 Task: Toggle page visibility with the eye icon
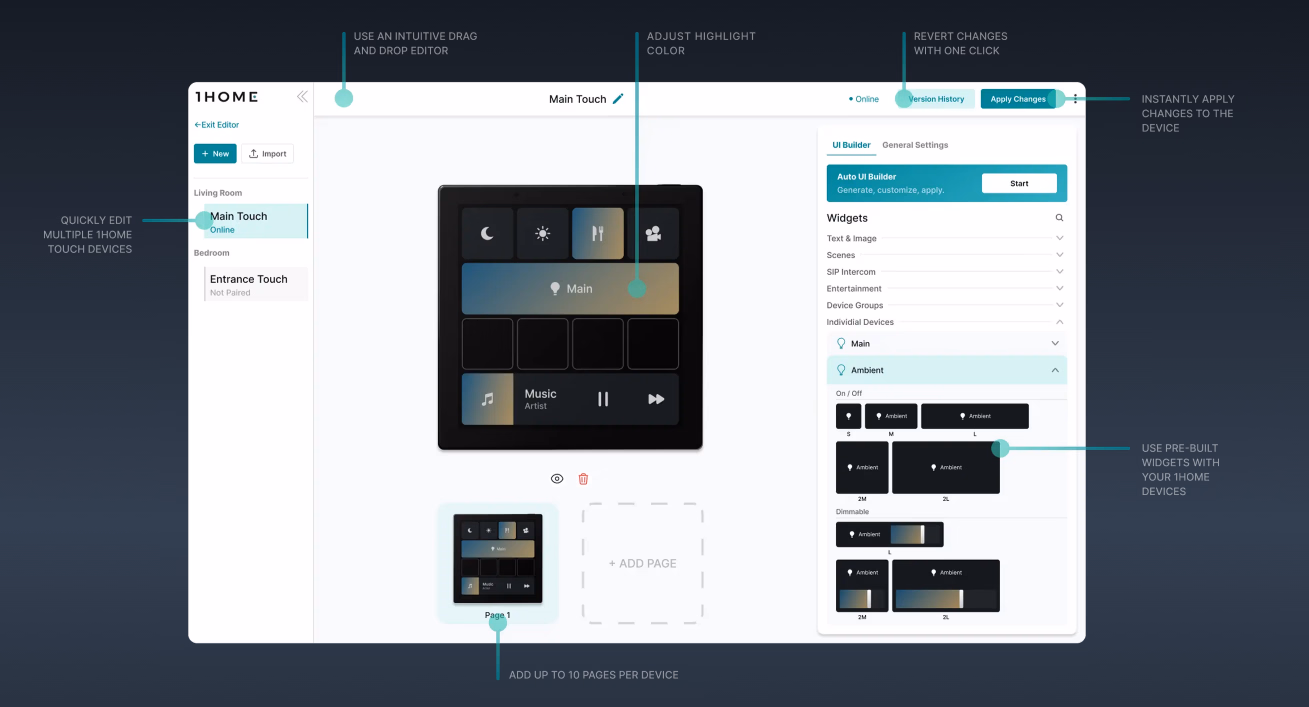point(557,479)
